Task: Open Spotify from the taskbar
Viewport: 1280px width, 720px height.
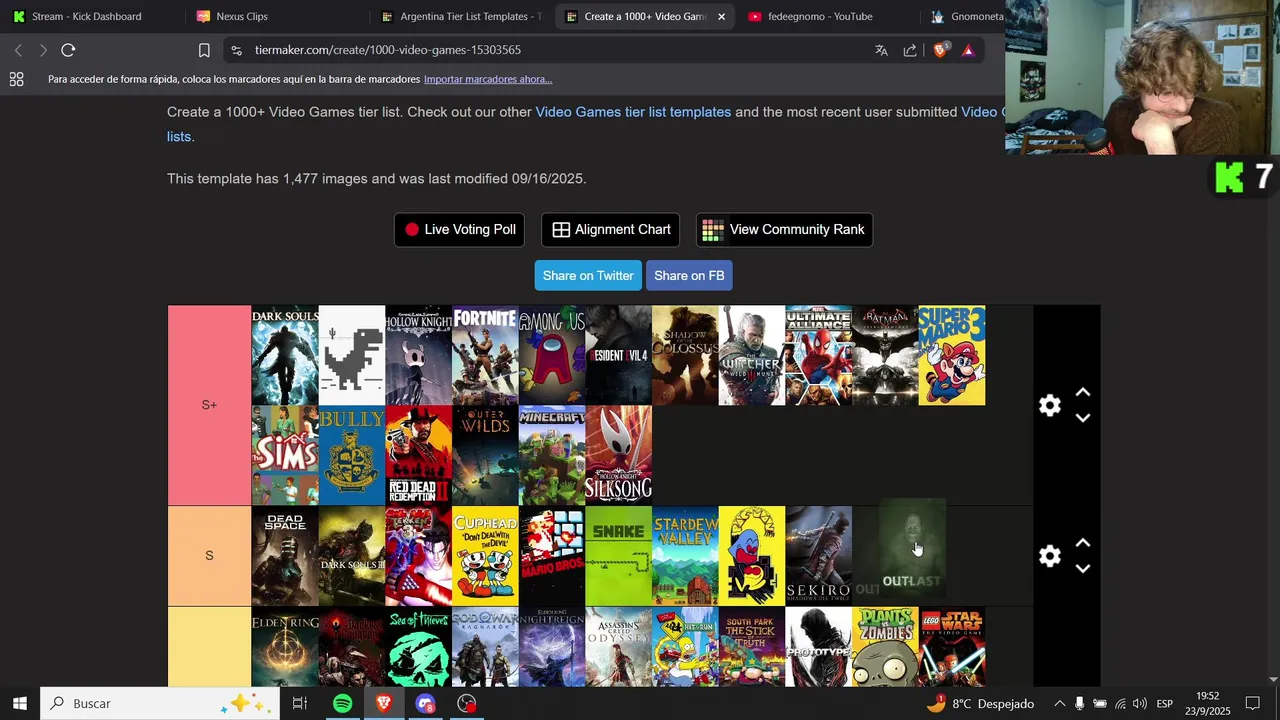Action: [x=342, y=704]
